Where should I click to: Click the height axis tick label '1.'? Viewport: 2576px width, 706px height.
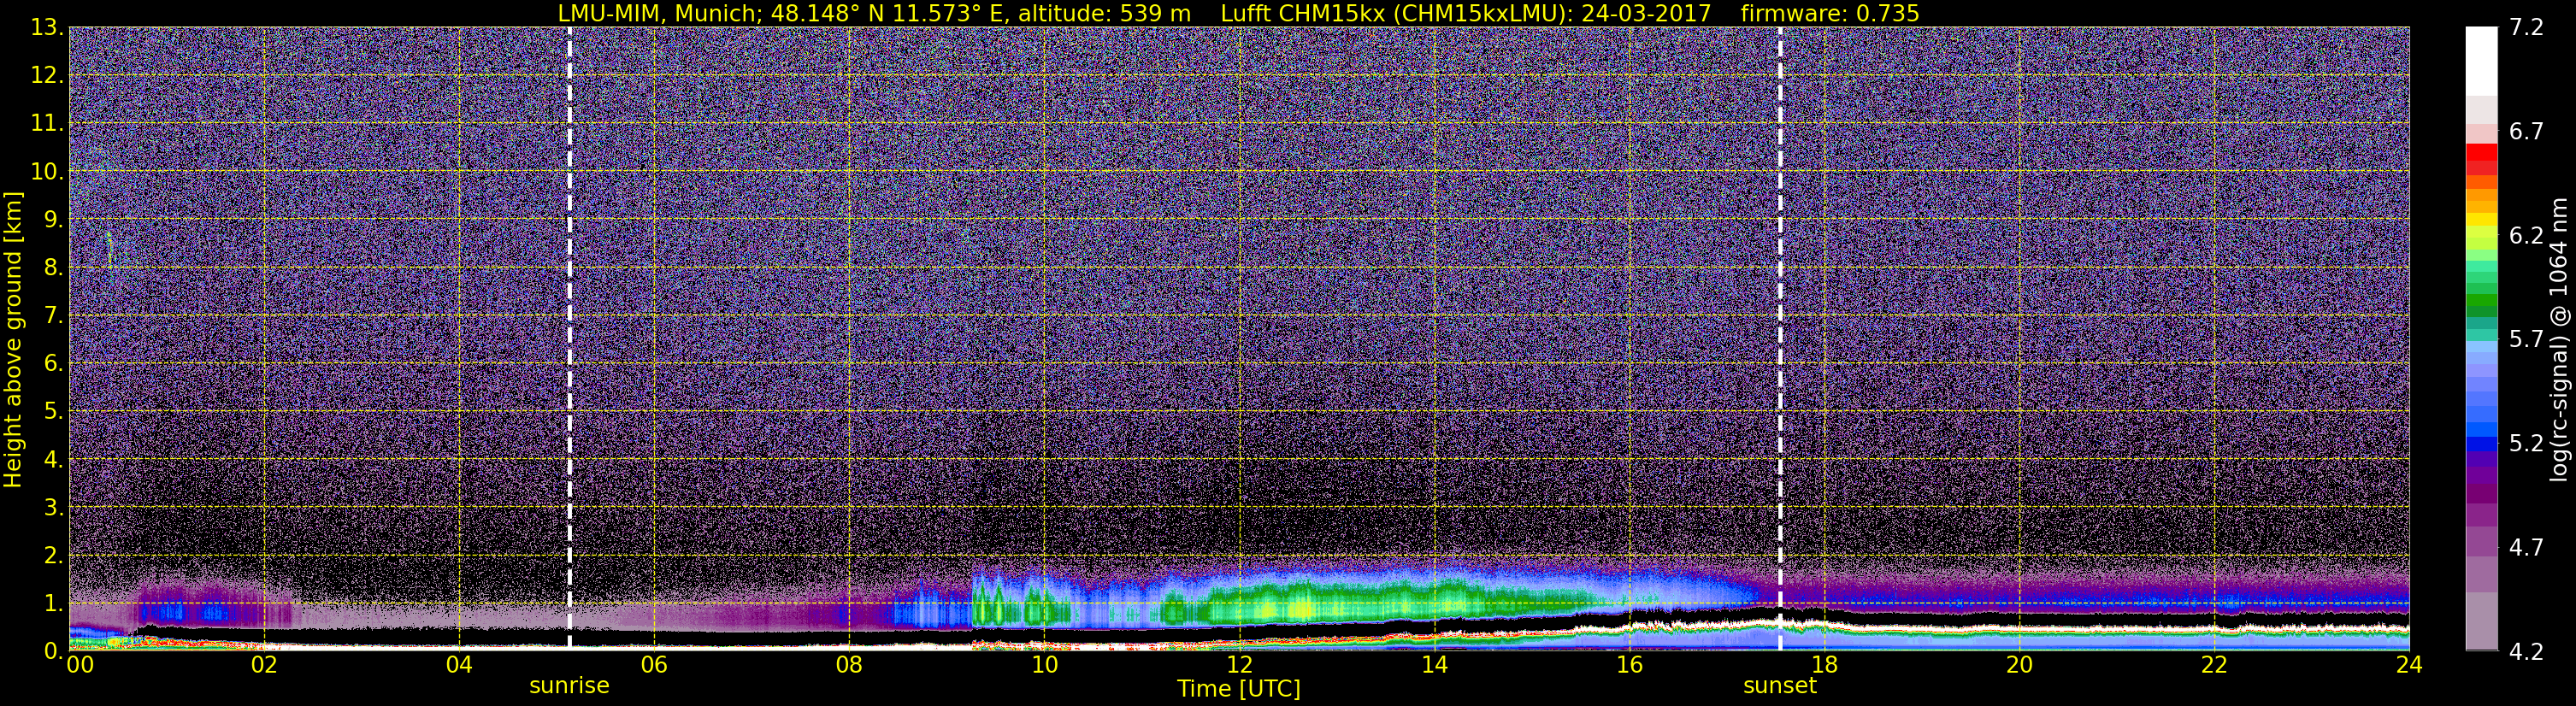(53, 603)
